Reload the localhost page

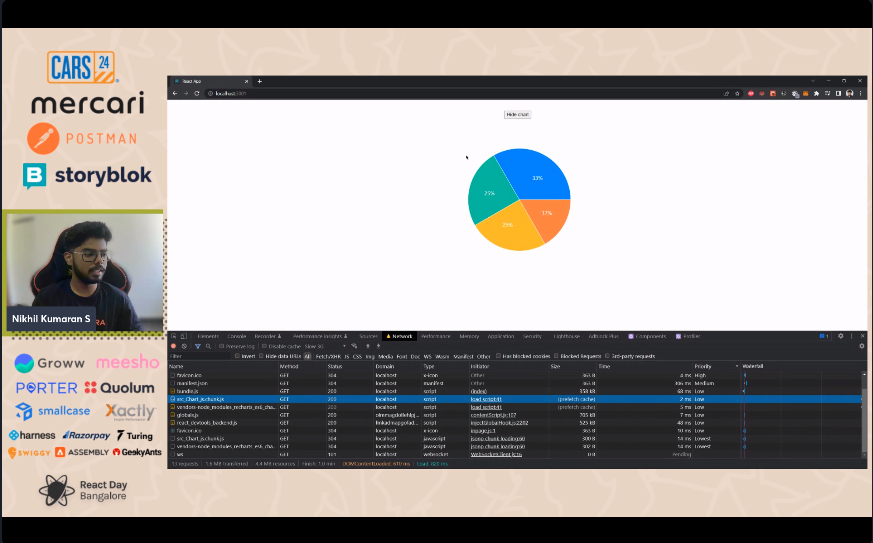(x=197, y=94)
